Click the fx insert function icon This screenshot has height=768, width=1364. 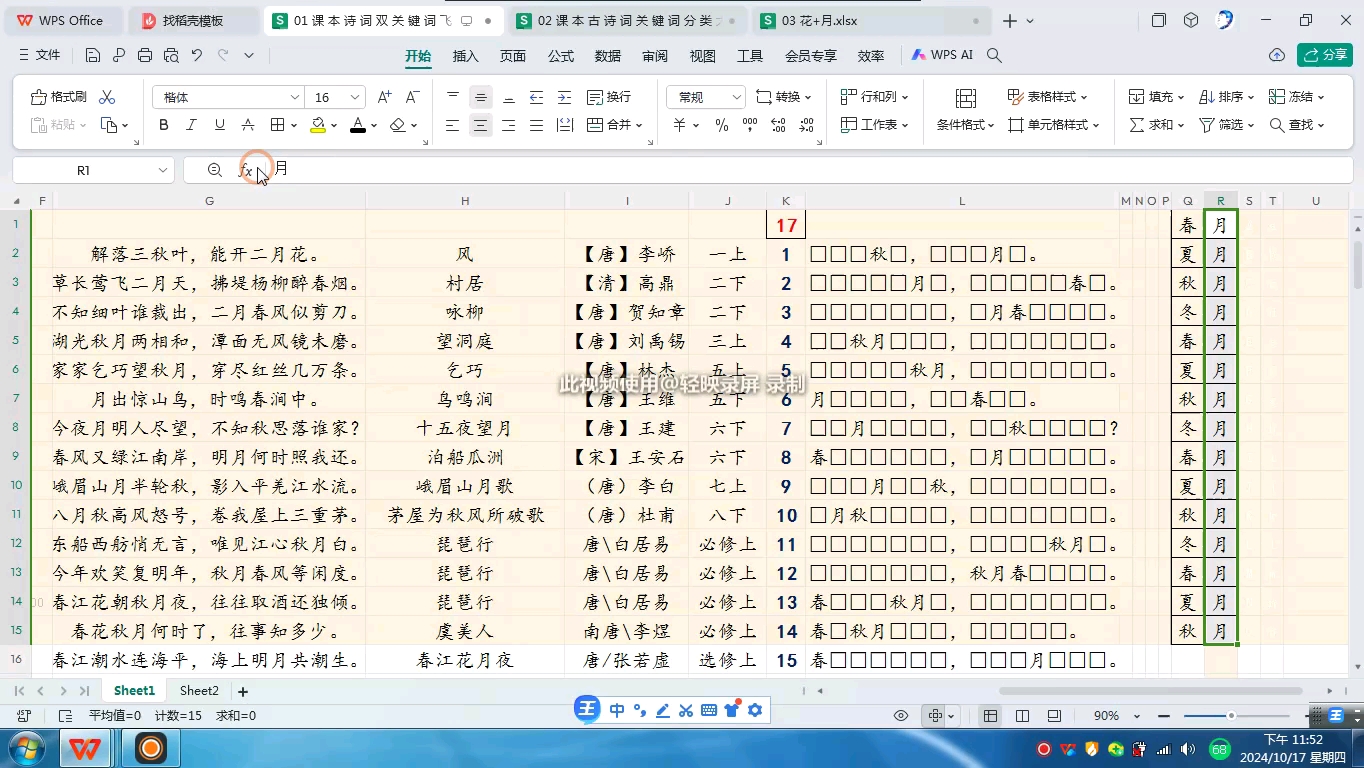pyautogui.click(x=246, y=170)
